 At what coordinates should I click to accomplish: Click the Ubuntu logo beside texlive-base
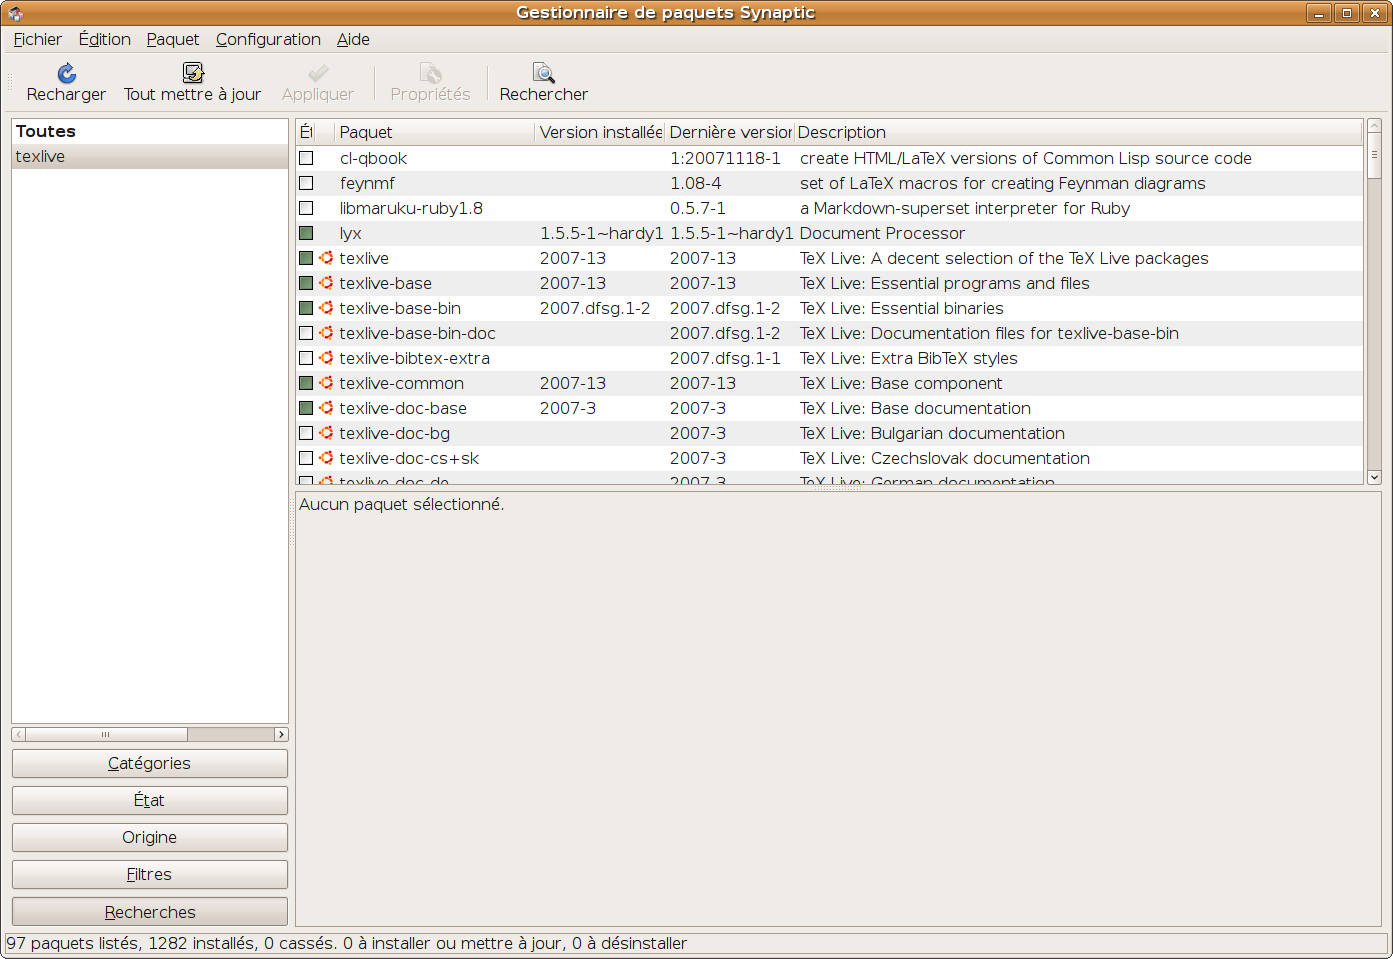[326, 283]
